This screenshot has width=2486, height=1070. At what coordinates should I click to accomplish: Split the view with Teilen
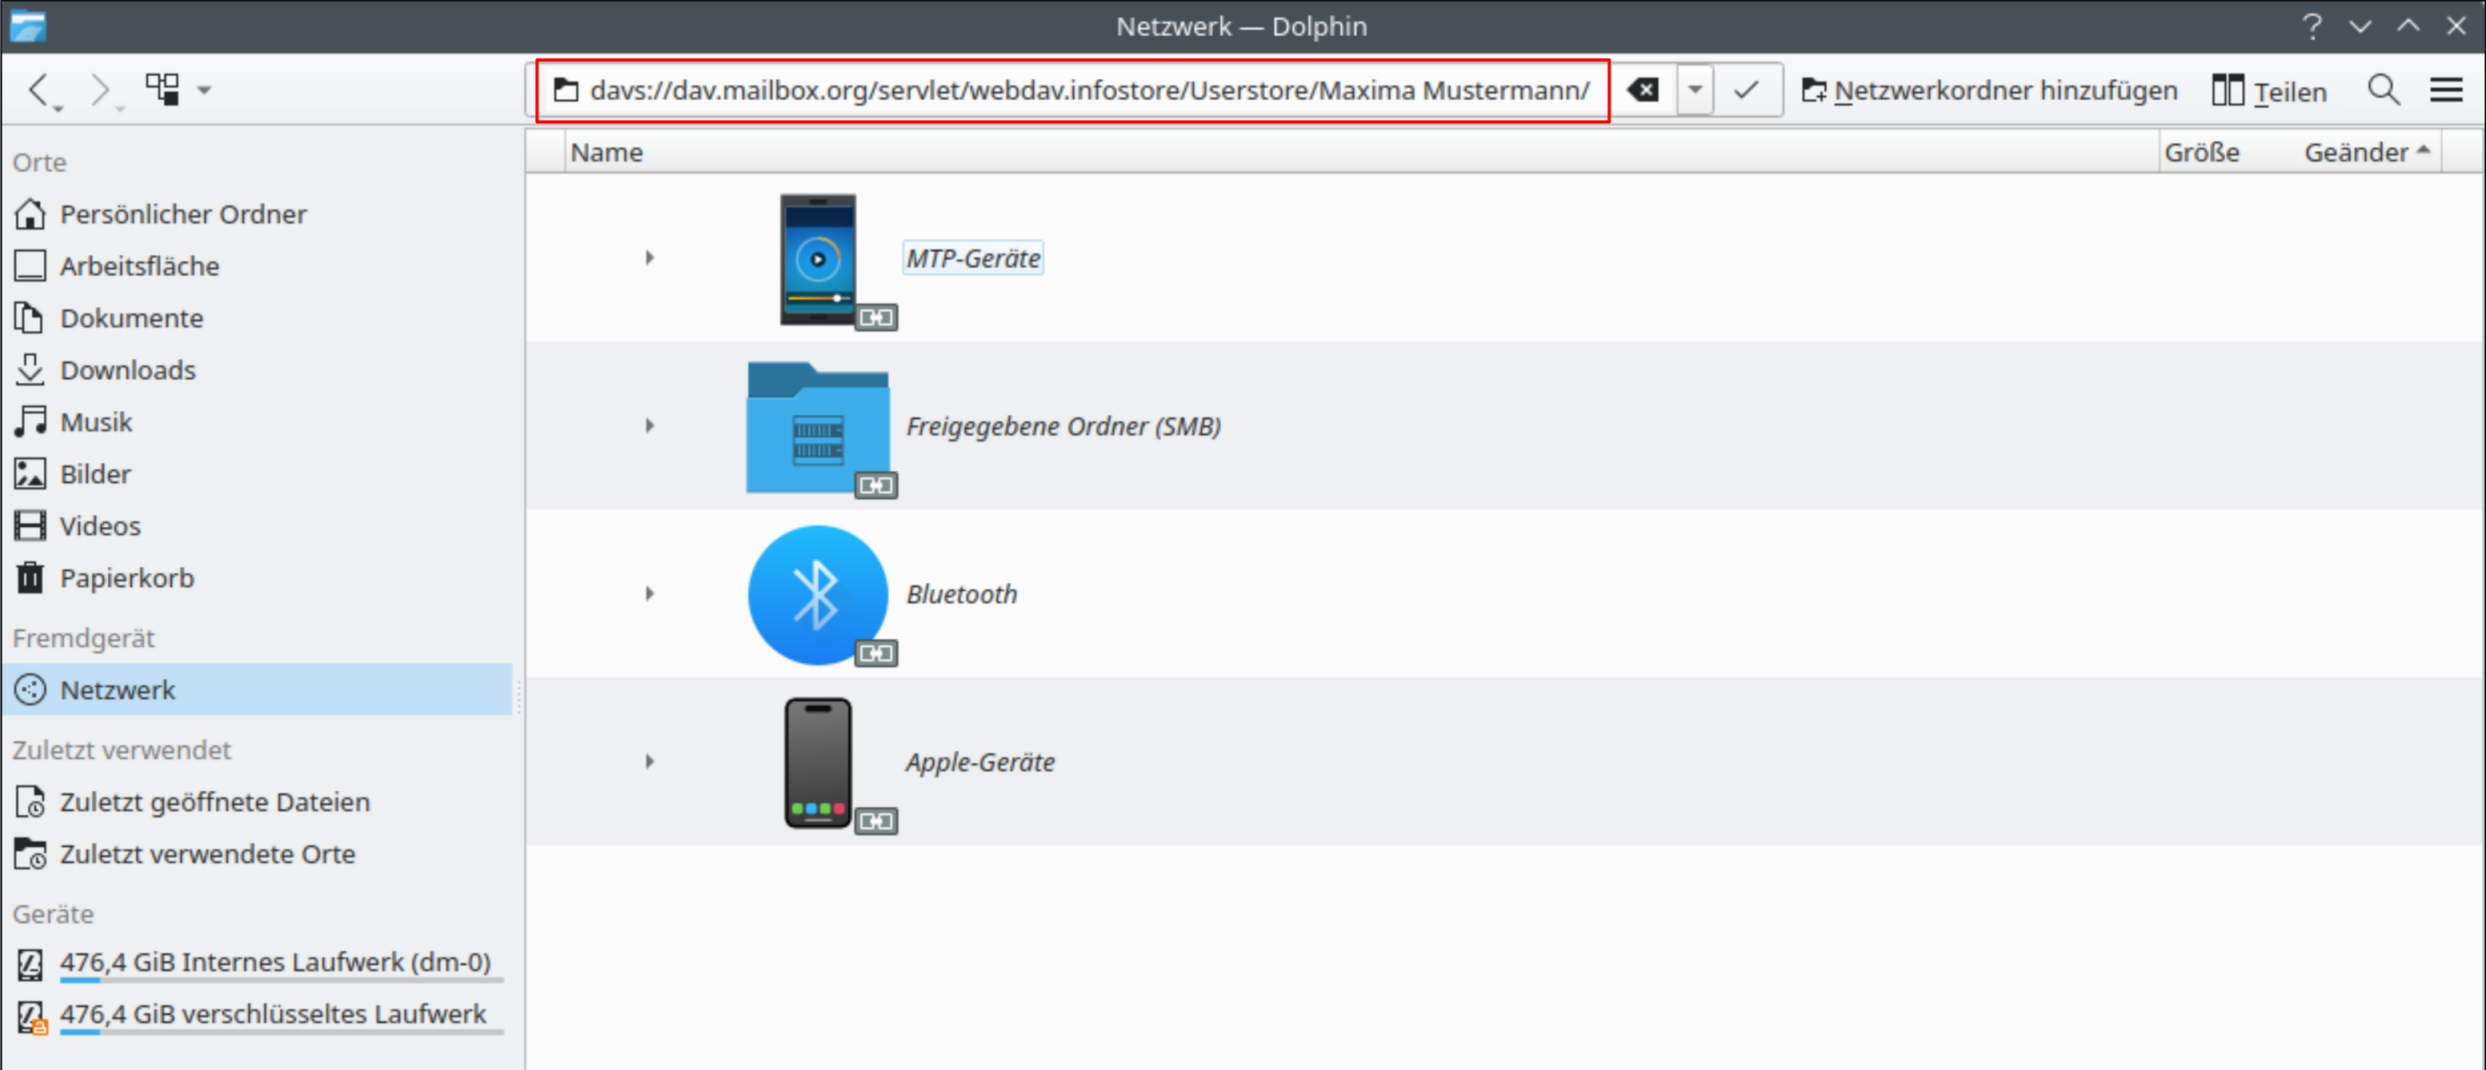(2270, 90)
